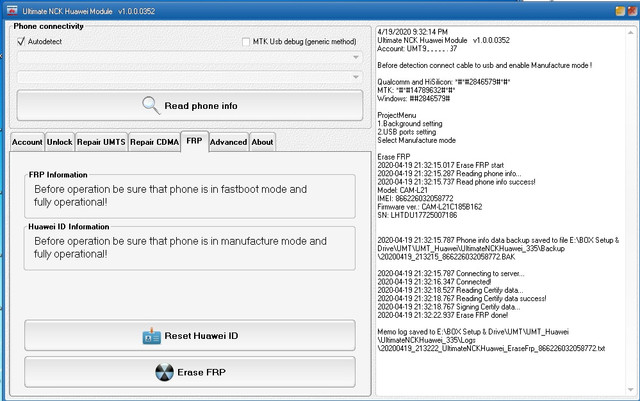Click the 'Erase FRP done!' log line
The height and width of the screenshot is (401, 640).
pos(442,315)
